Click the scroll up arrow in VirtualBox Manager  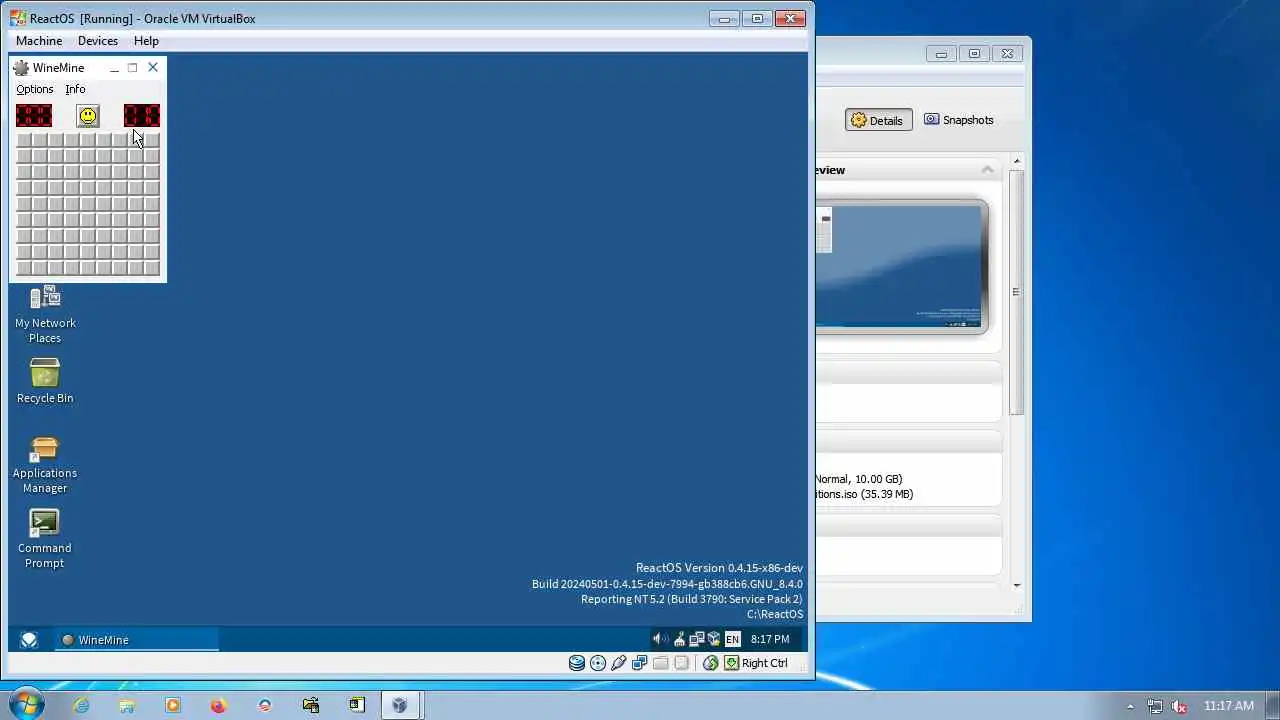pyautogui.click(x=1017, y=161)
